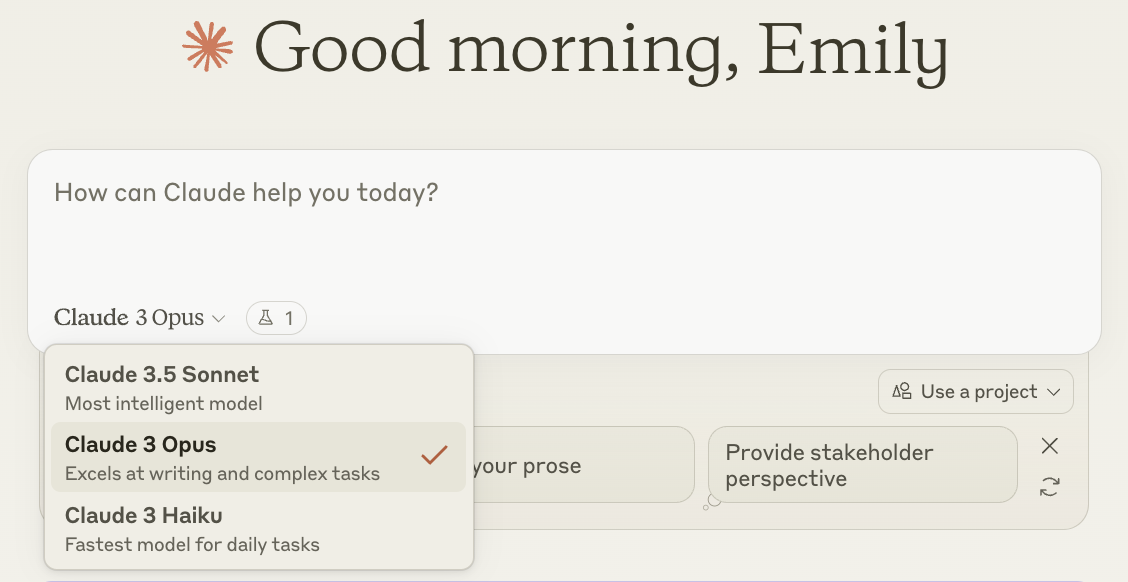Click the "1" count beside the flask
The width and height of the screenshot is (1128, 582).
point(289,318)
